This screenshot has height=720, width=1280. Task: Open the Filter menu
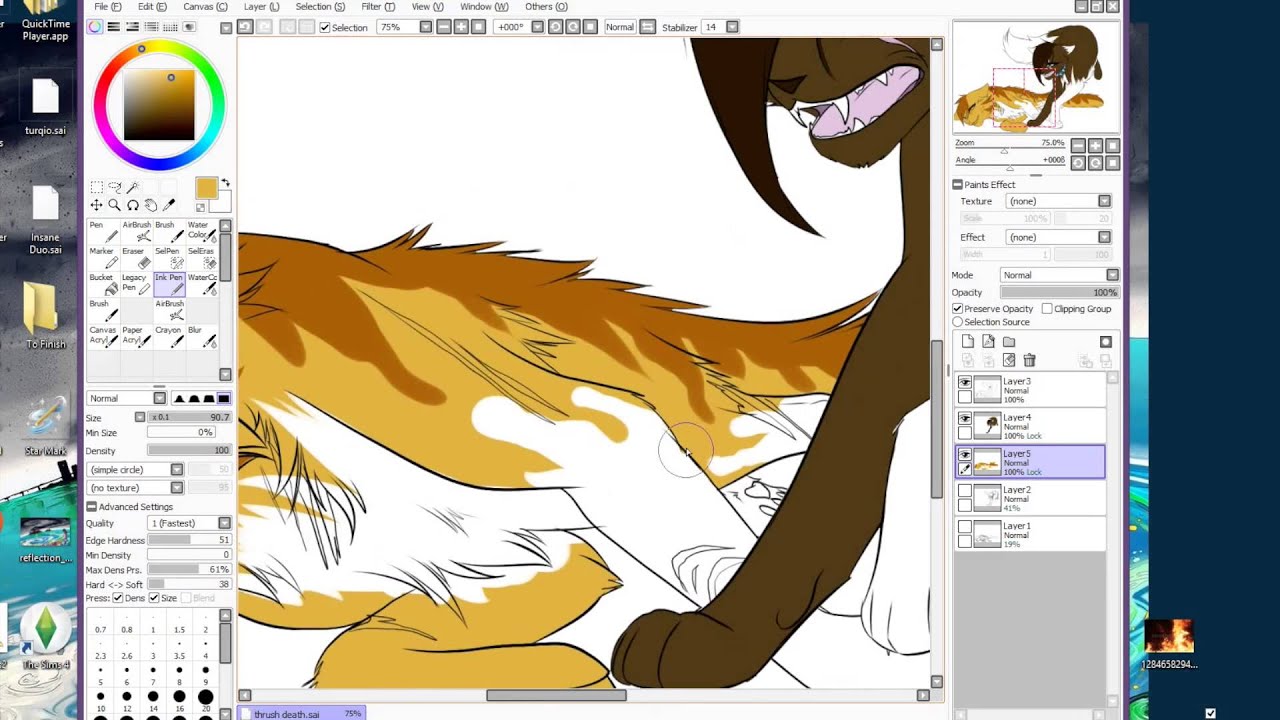[378, 7]
